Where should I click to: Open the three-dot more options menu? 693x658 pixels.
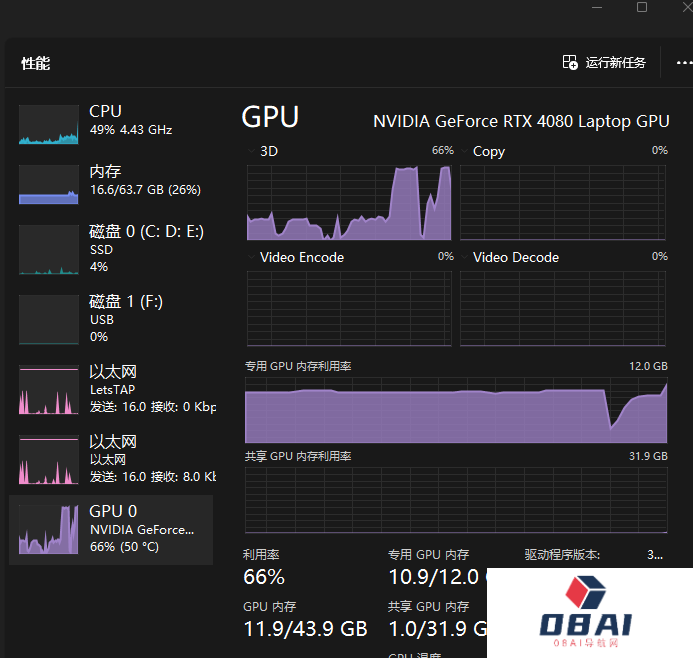[684, 63]
